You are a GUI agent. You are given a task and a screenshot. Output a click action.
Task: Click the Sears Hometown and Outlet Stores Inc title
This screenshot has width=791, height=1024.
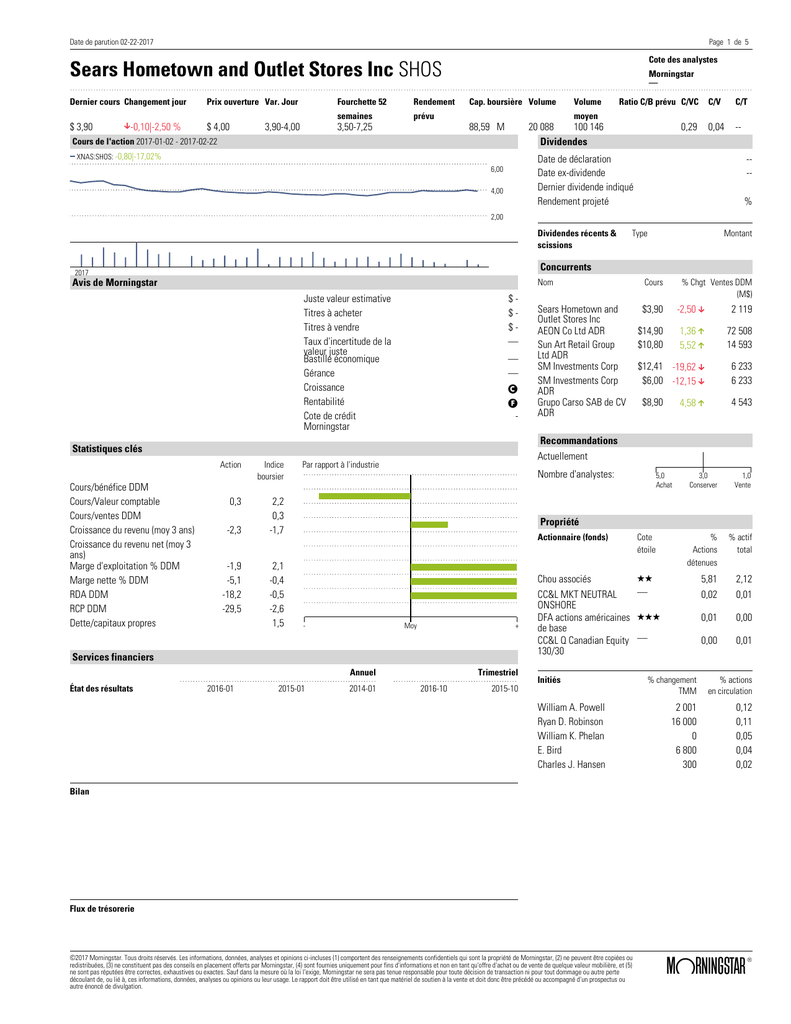coord(231,69)
